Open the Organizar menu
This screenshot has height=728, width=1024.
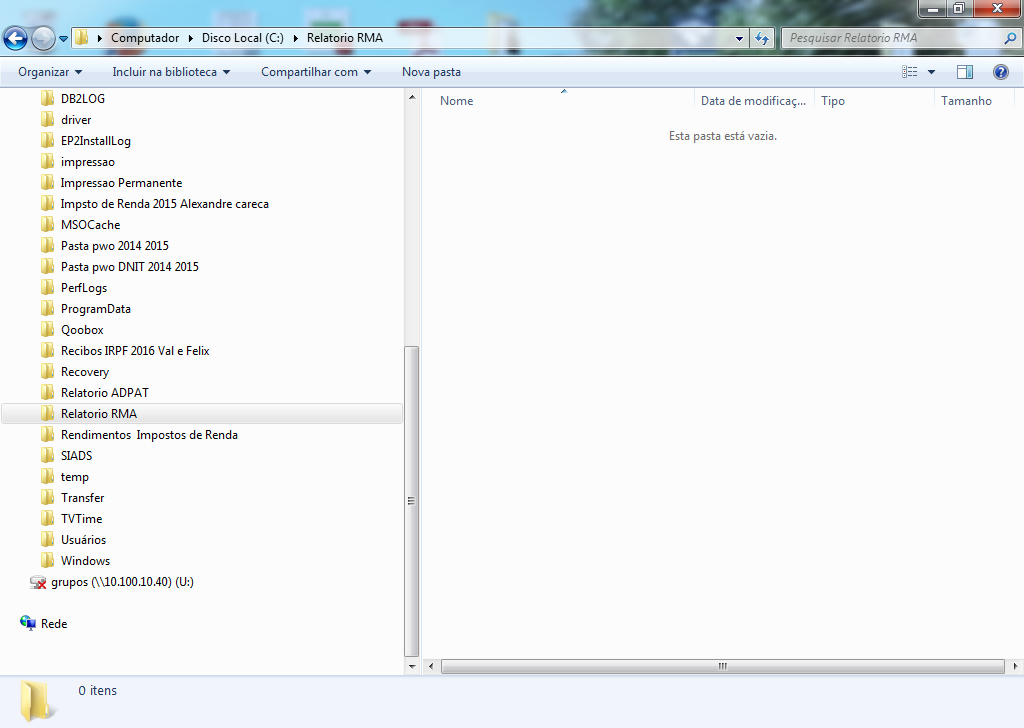pyautogui.click(x=50, y=72)
